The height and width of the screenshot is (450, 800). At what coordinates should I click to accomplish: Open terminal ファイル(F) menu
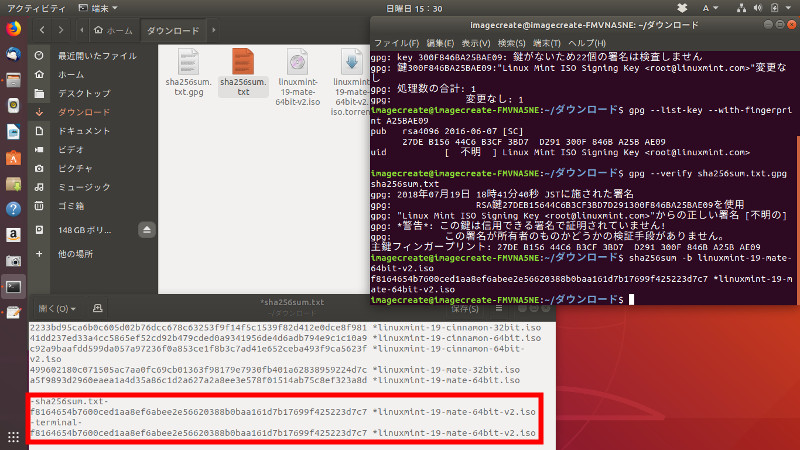[396, 43]
